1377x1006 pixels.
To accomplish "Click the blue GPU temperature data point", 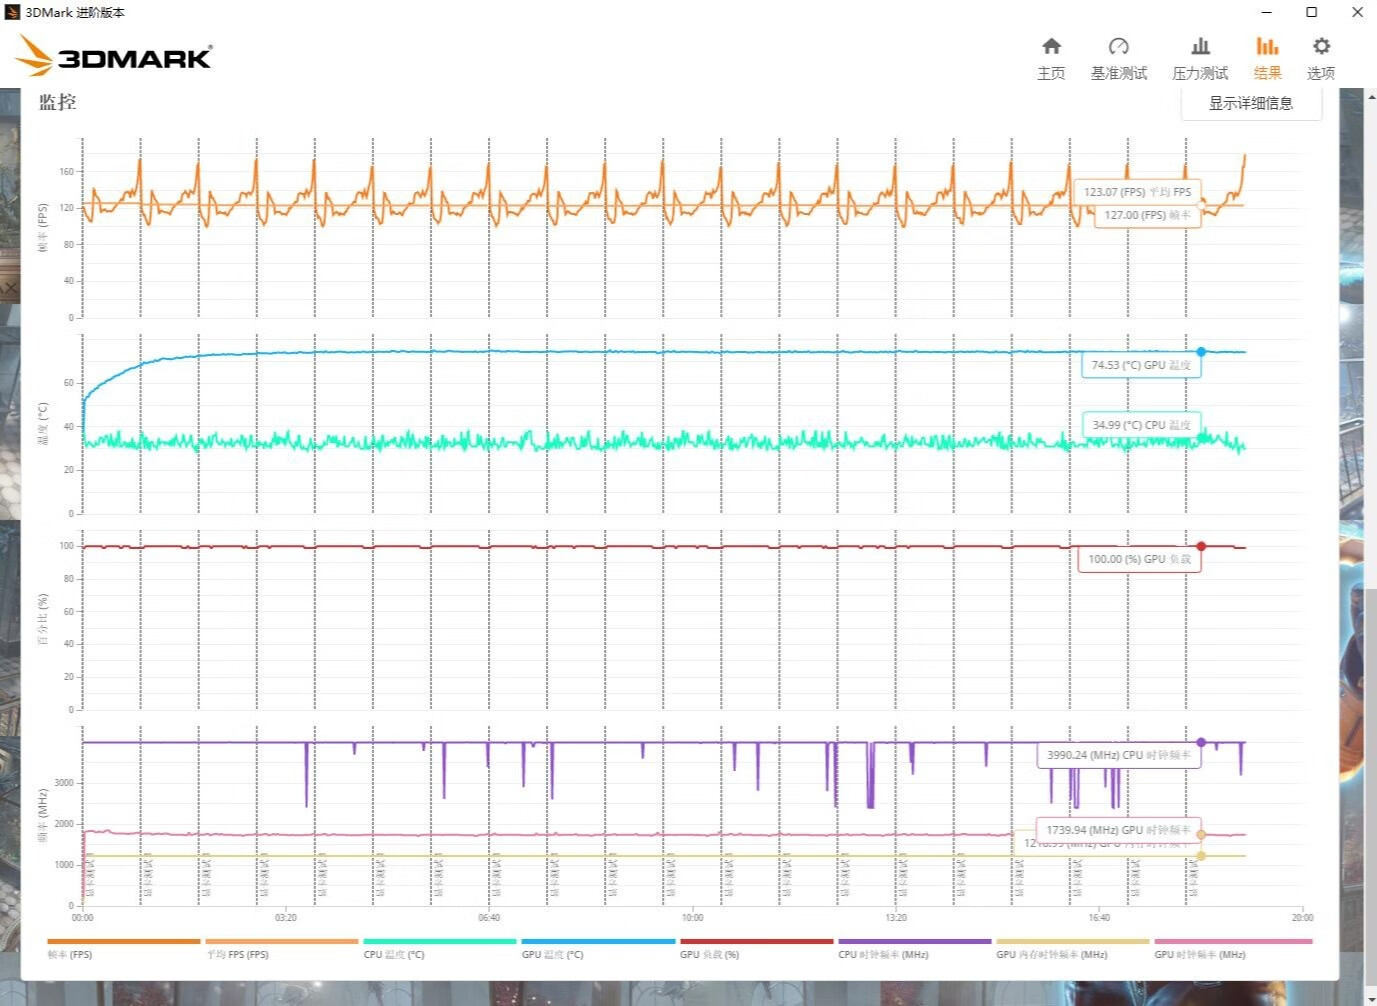I will (x=1201, y=352).
